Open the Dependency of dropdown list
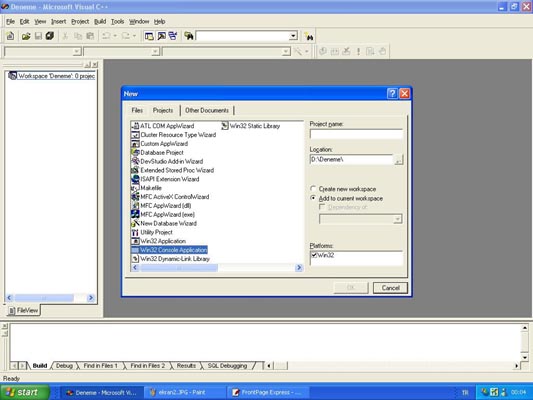This screenshot has height=400, width=533. click(397, 219)
